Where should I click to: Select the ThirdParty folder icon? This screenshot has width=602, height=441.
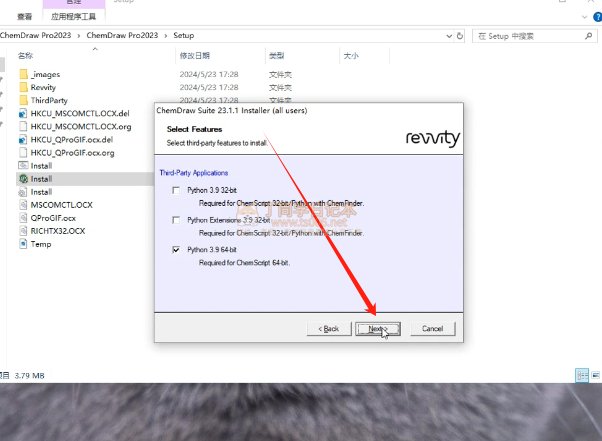[23, 100]
